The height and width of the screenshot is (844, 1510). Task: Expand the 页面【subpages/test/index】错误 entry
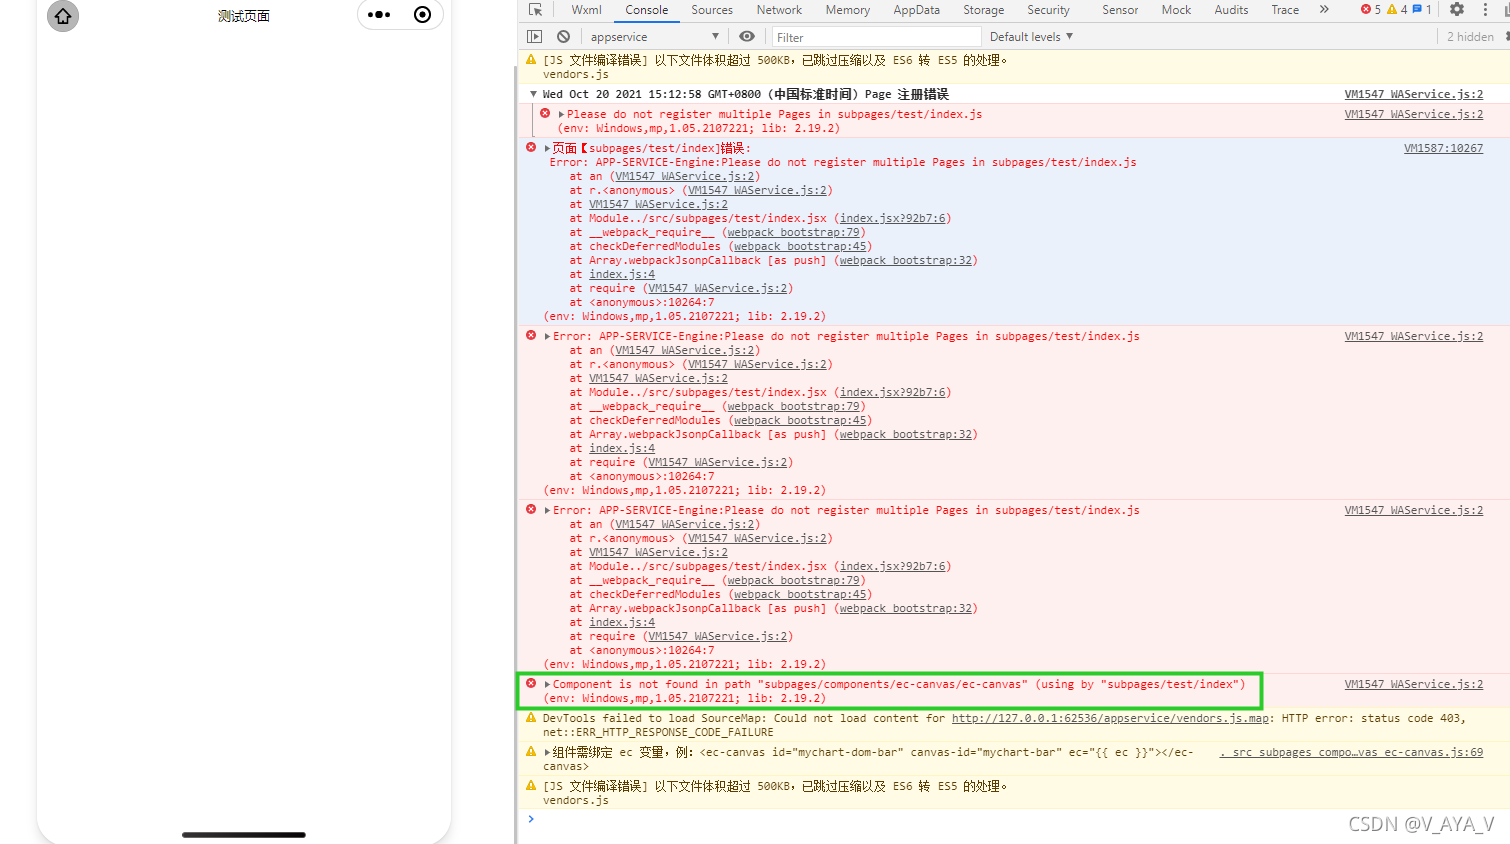(547, 148)
